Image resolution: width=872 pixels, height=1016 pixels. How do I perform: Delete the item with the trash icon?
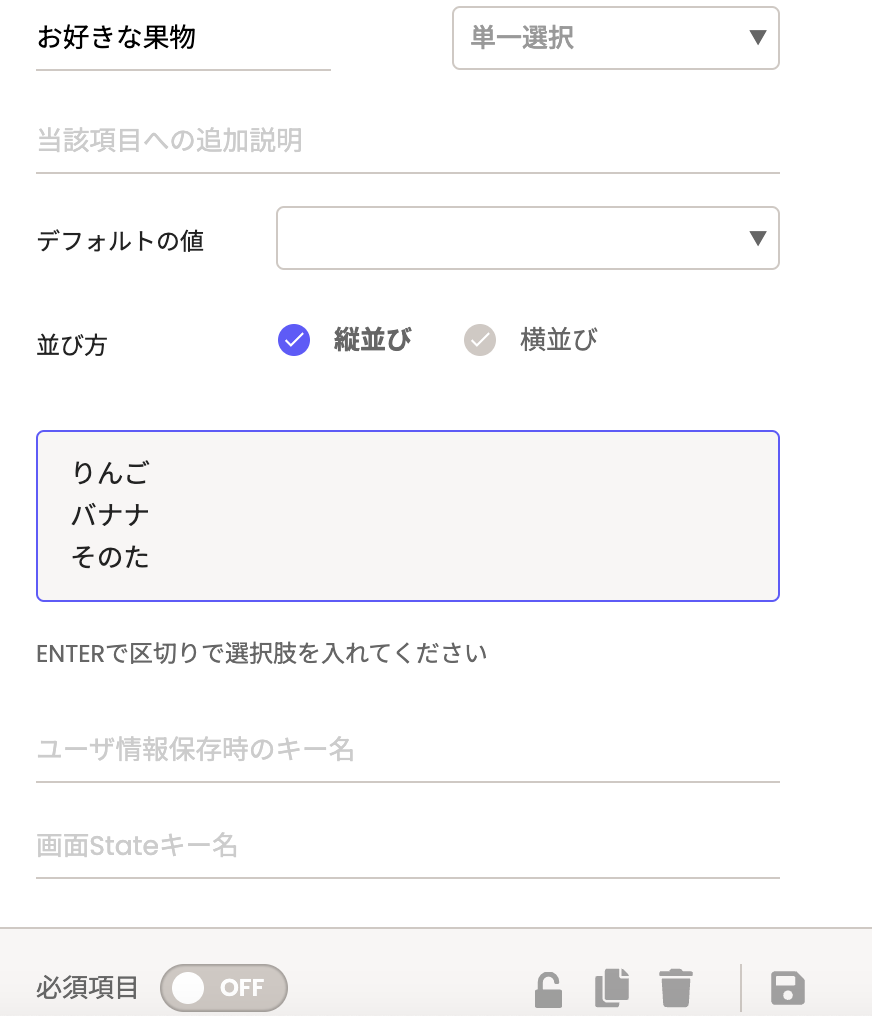tap(676, 988)
